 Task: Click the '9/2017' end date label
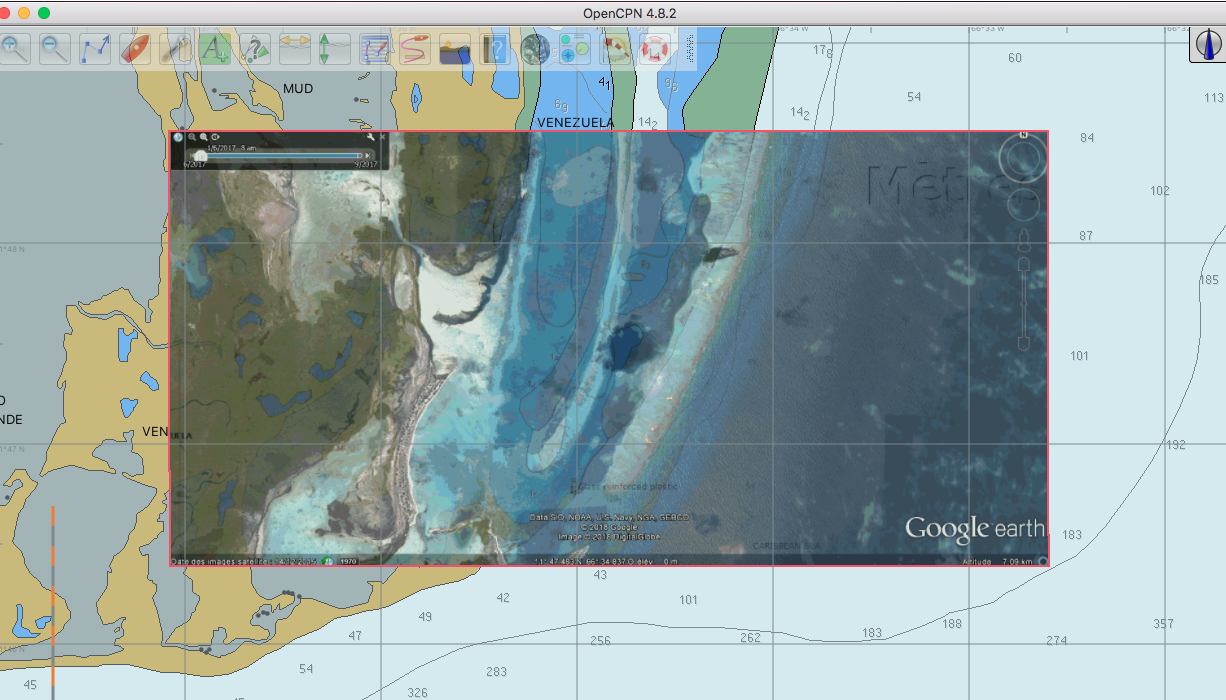pyautogui.click(x=364, y=164)
